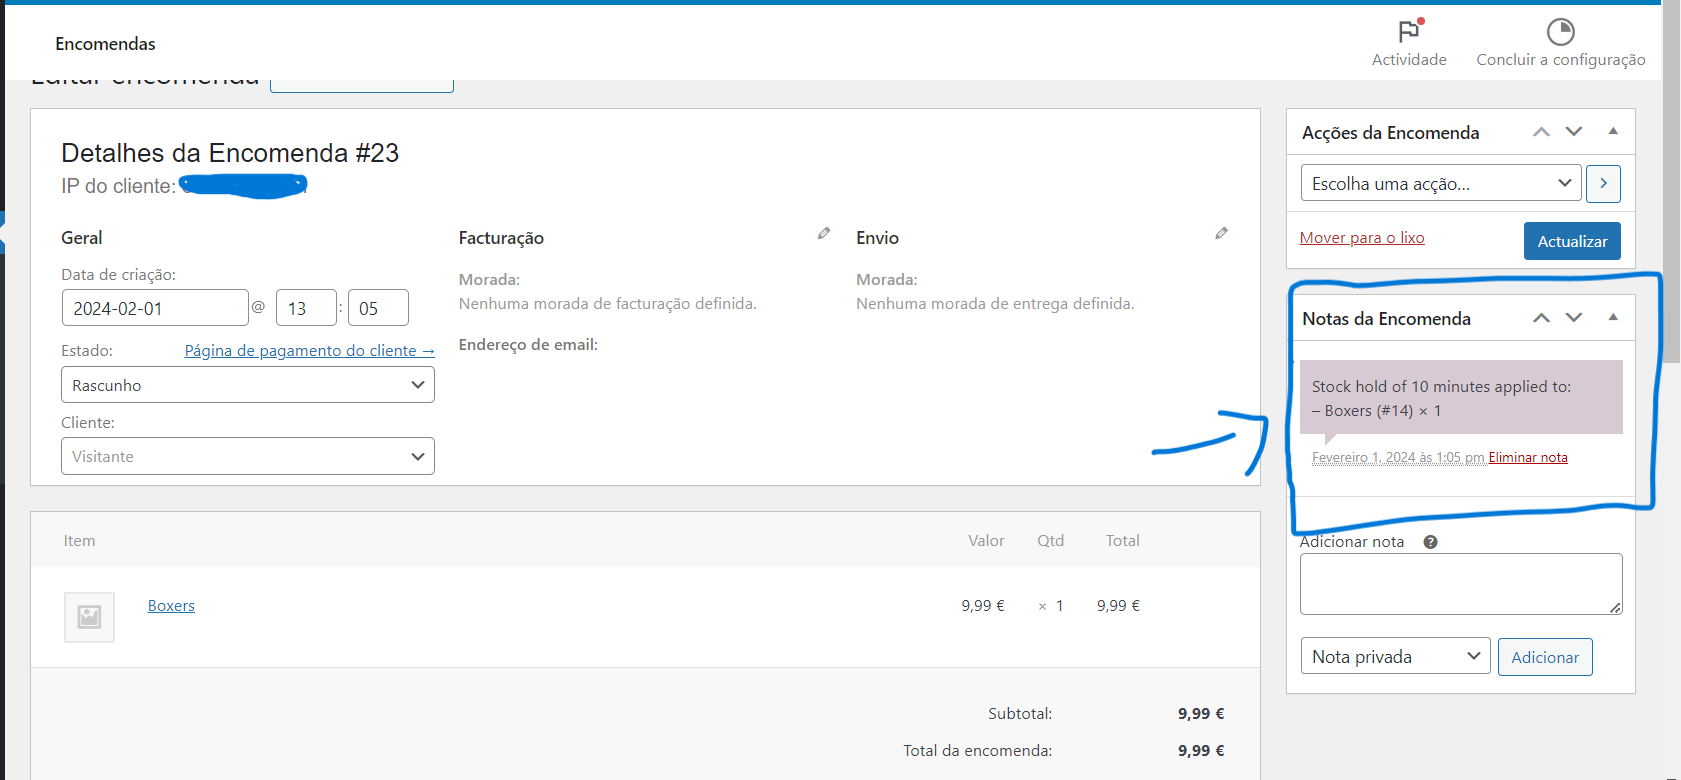Open the Actividade flag icon
1681x780 pixels.
tap(1409, 31)
